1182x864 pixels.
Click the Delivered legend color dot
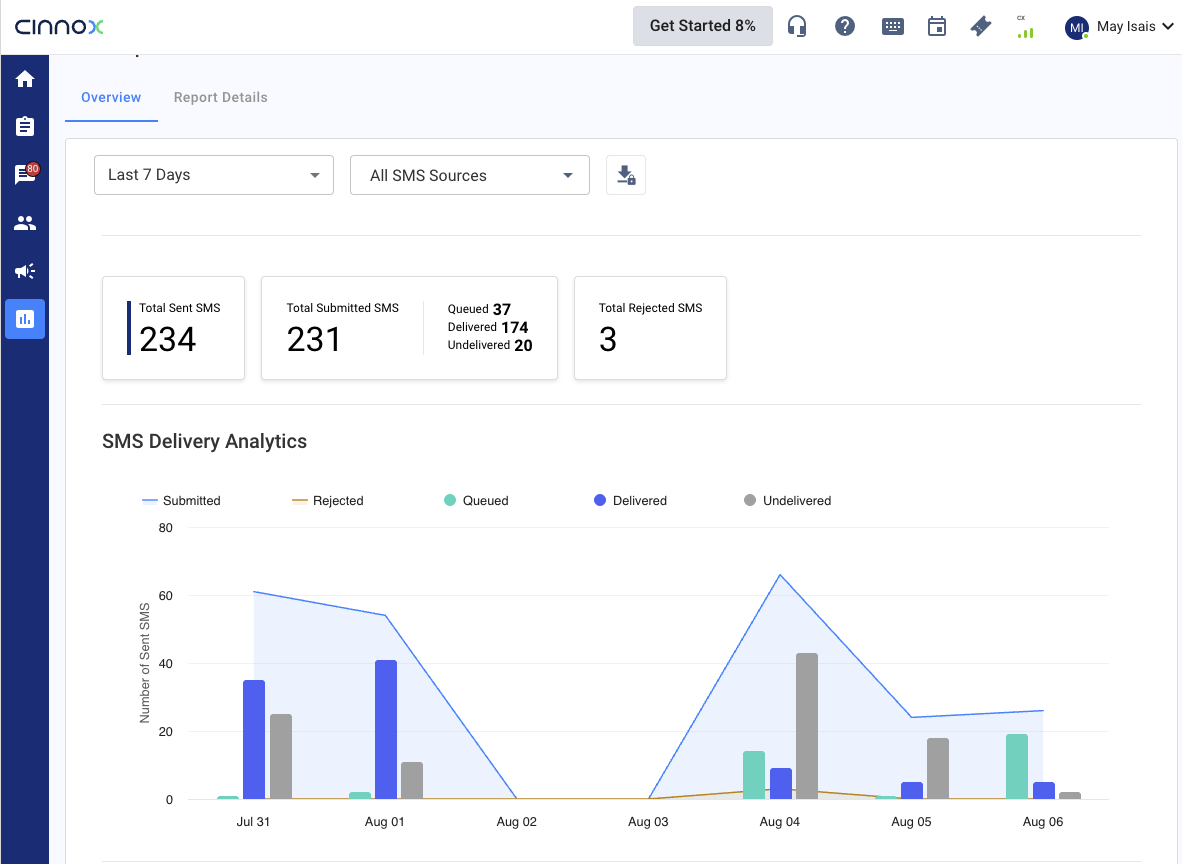(600, 500)
